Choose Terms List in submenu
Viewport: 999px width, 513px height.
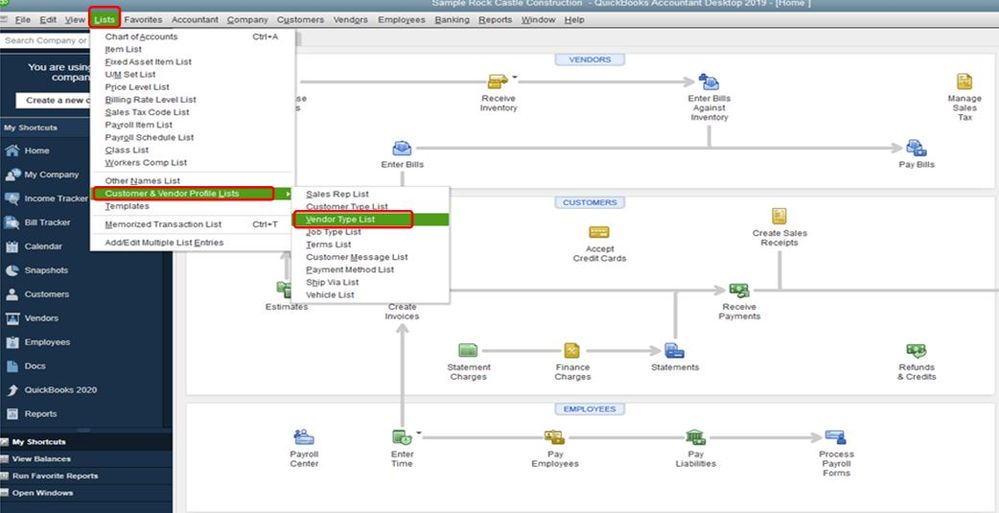[371, 245]
